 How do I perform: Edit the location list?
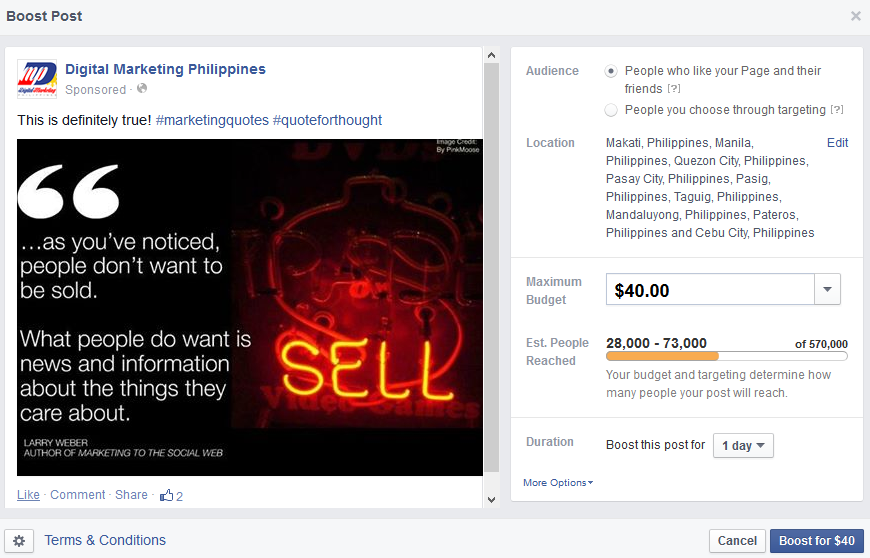pyautogui.click(x=837, y=143)
